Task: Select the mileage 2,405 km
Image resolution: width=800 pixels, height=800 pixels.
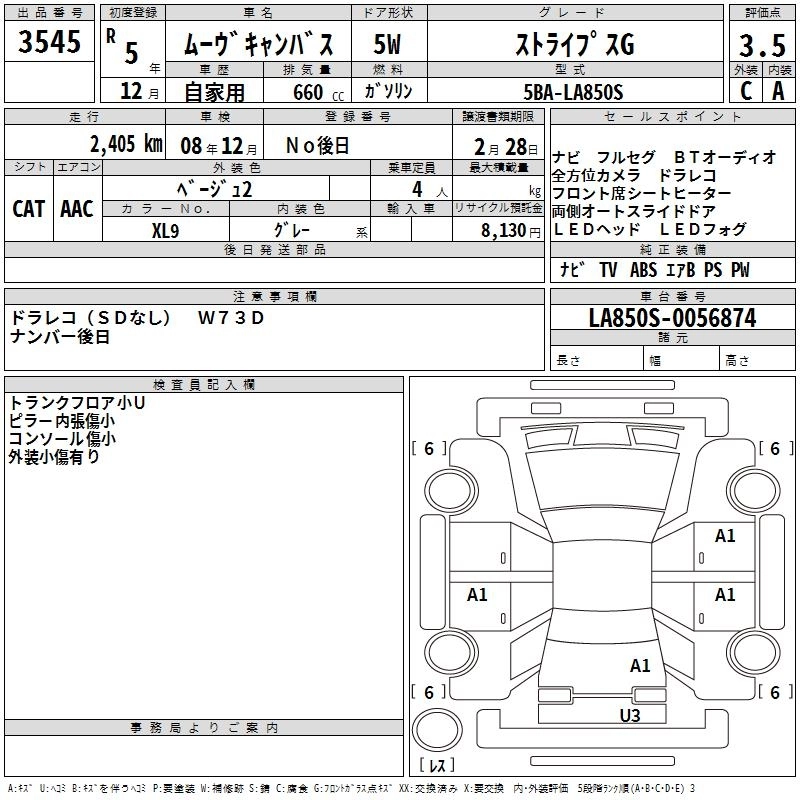Action: click(126, 144)
